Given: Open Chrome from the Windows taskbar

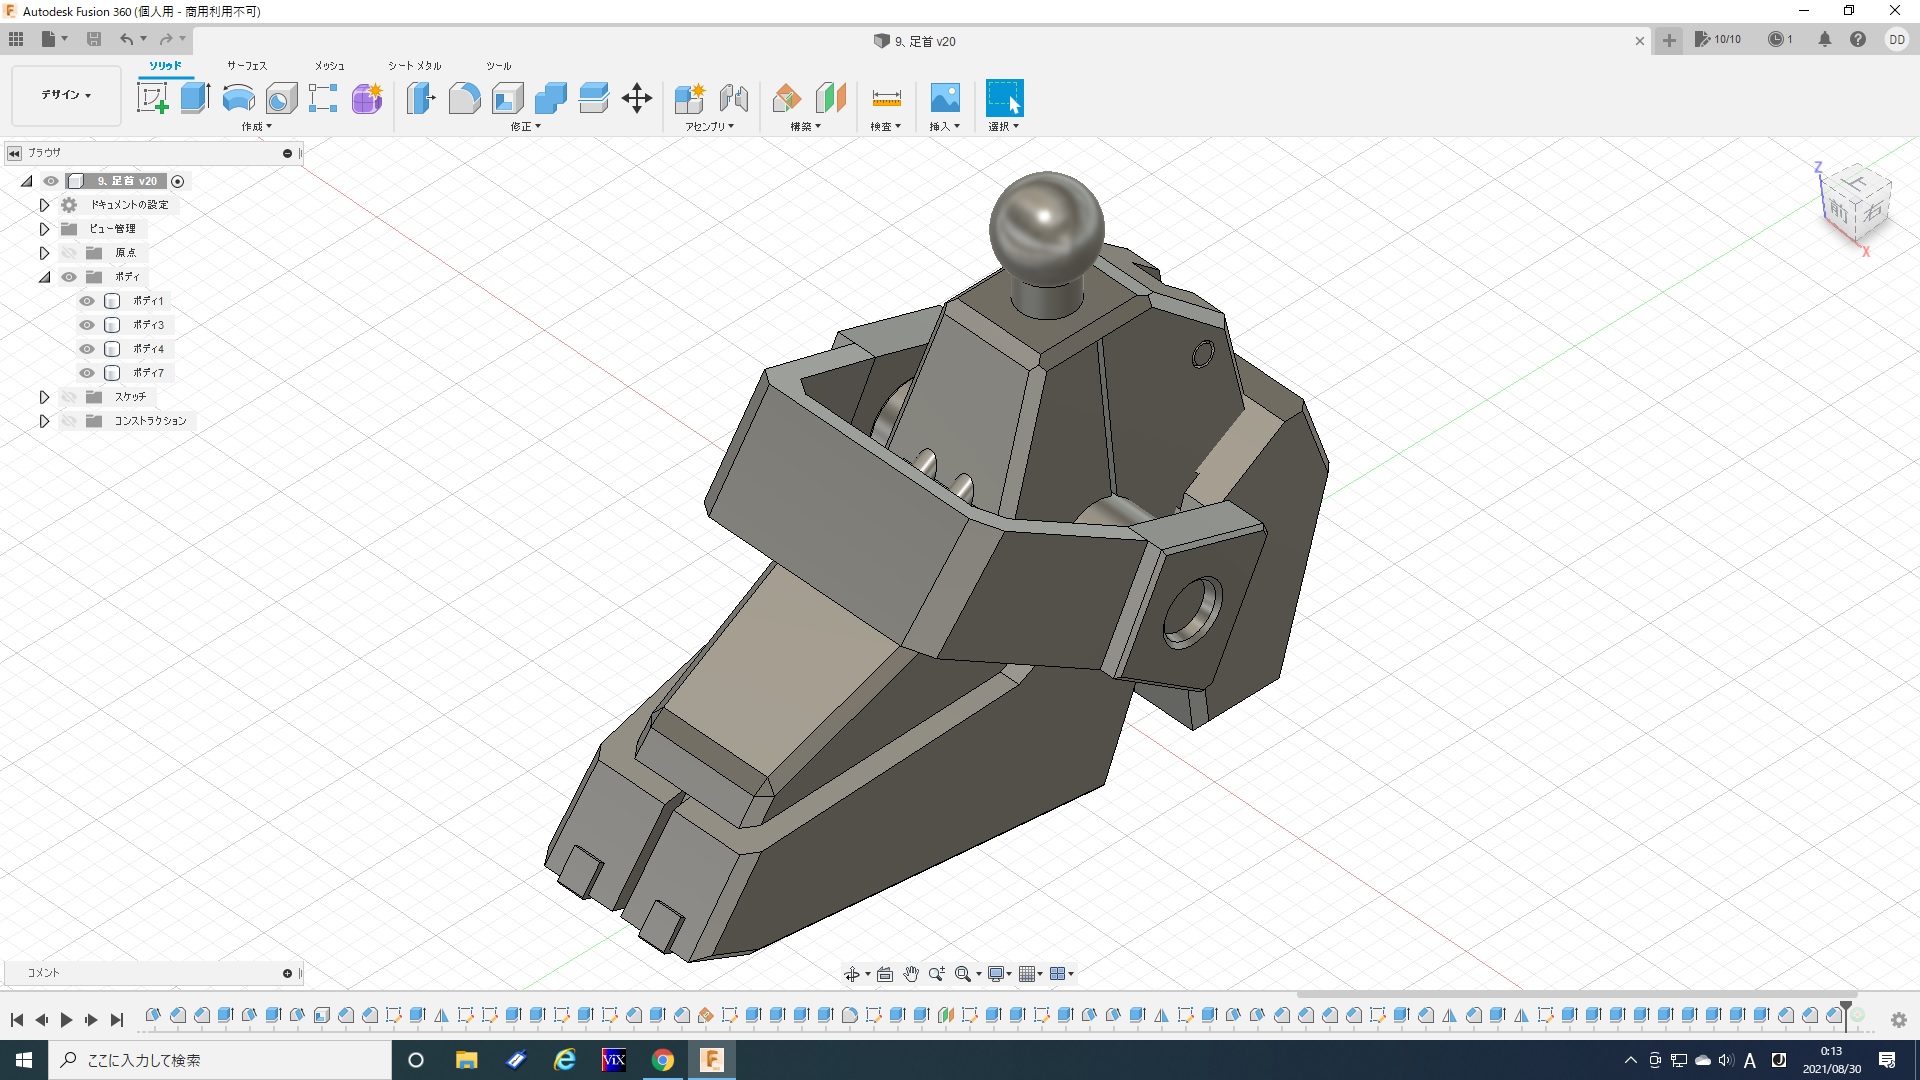Looking at the screenshot, I should coord(662,1060).
